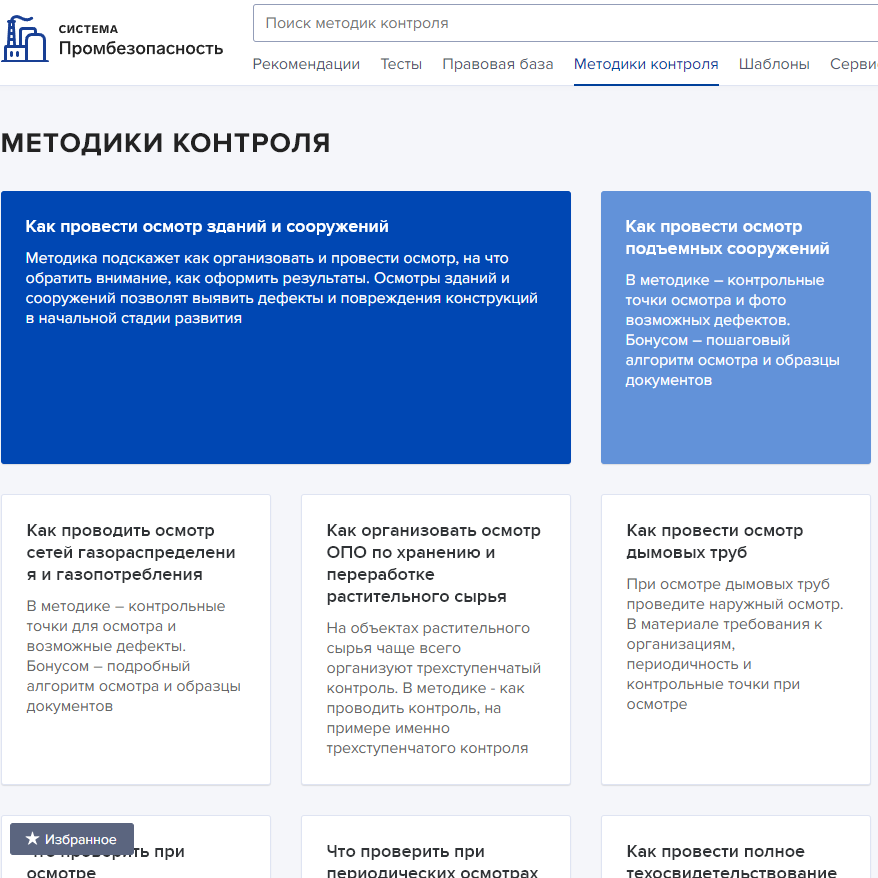
Task: Switch to the Тесты tab
Action: tap(401, 64)
